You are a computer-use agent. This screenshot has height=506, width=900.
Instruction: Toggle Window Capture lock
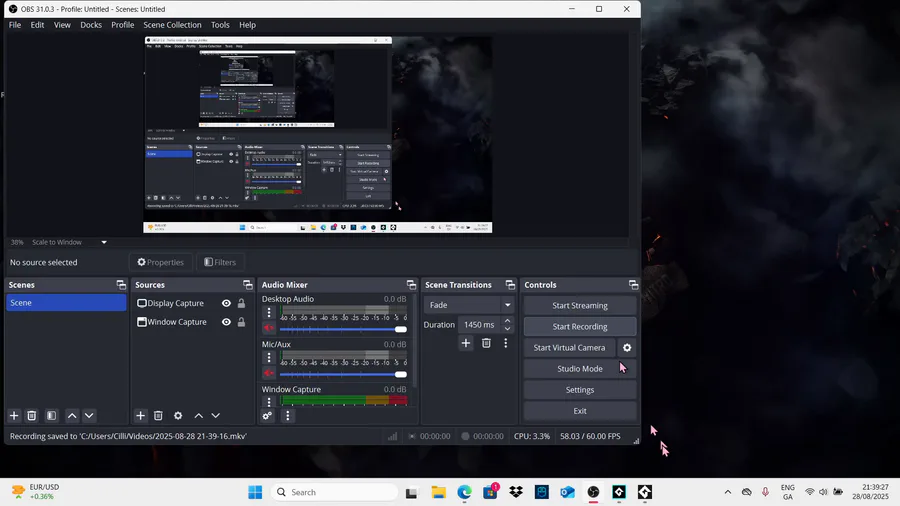pos(242,322)
